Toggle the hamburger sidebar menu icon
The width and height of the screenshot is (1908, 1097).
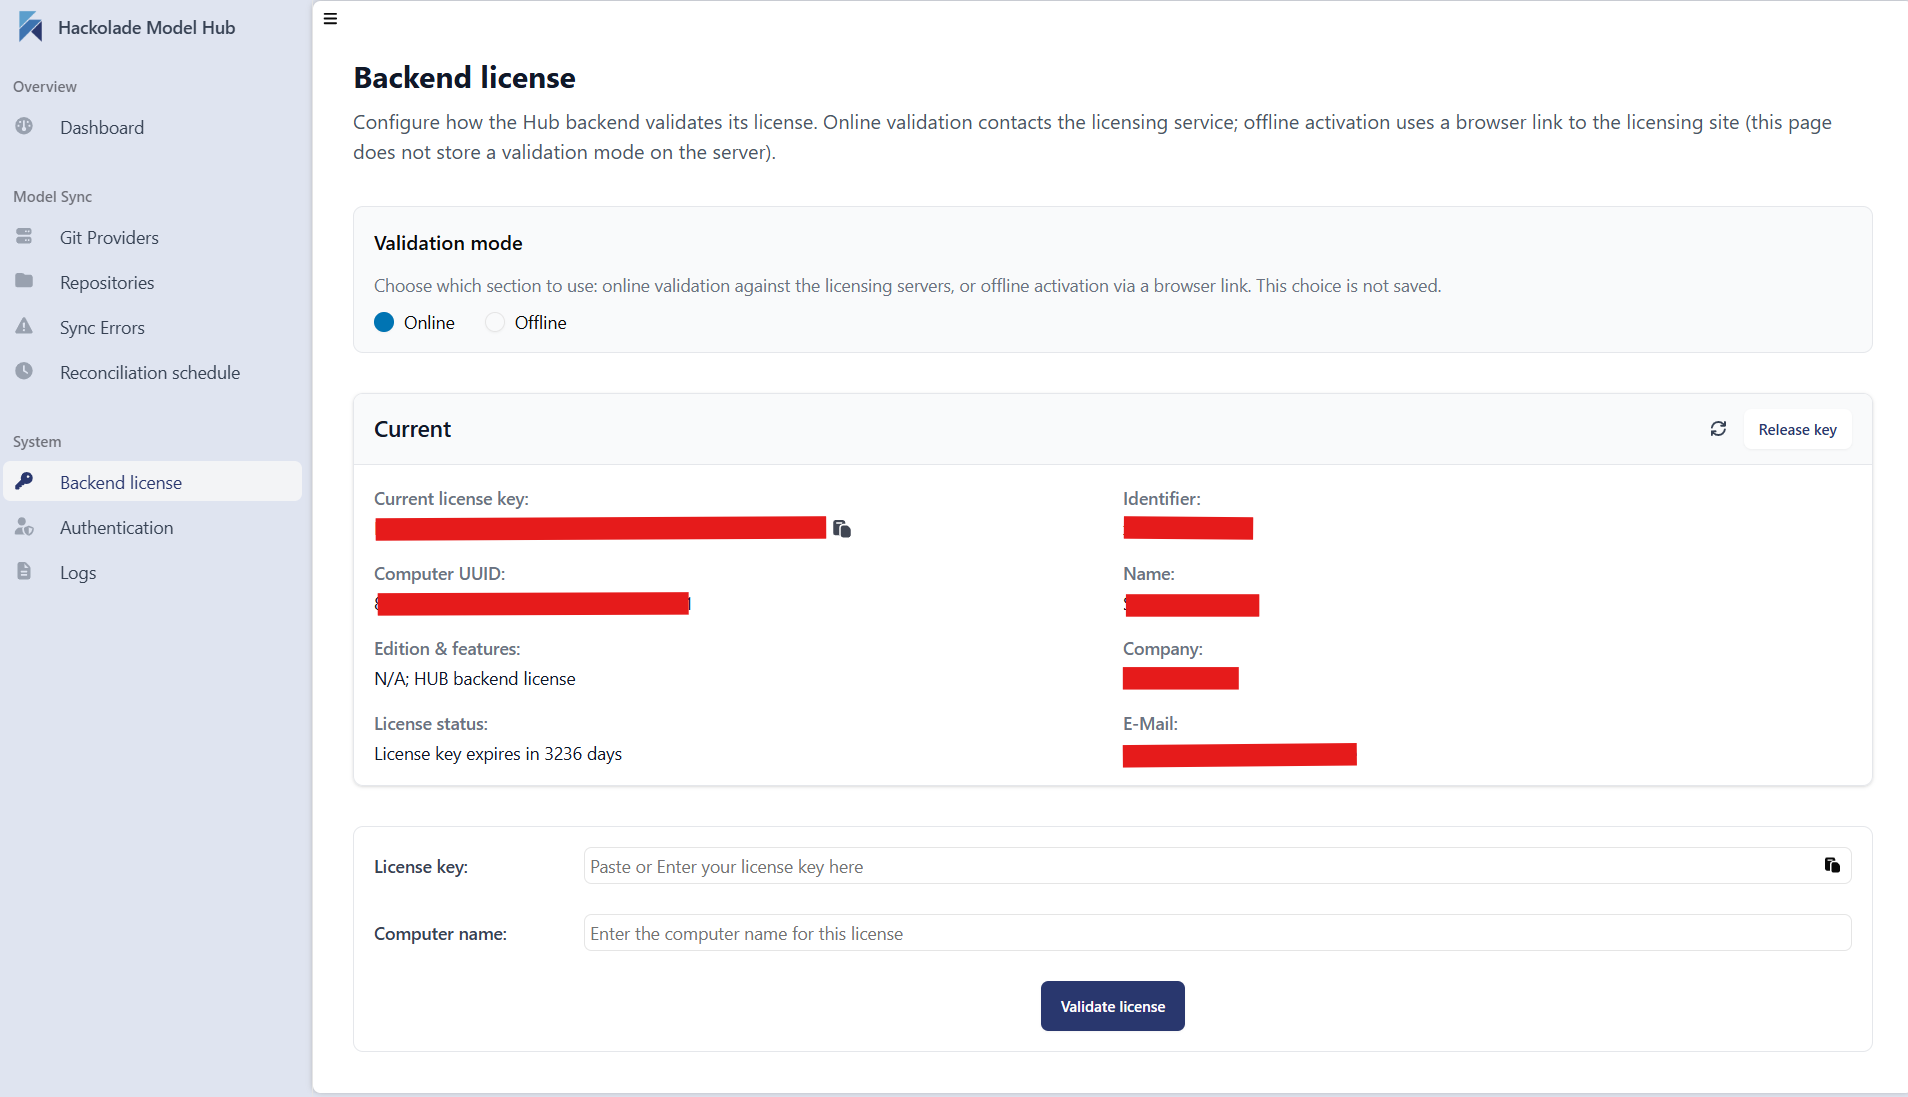coord(331,19)
